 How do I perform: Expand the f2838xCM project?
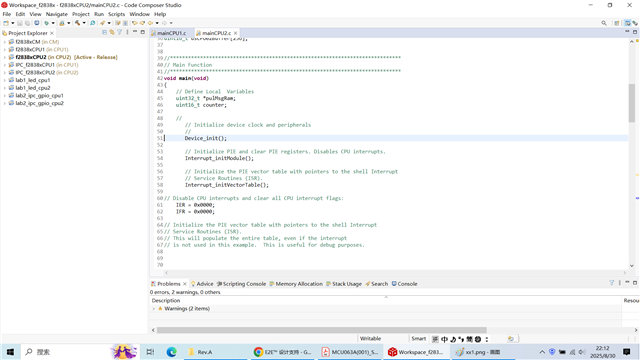pos(4,42)
